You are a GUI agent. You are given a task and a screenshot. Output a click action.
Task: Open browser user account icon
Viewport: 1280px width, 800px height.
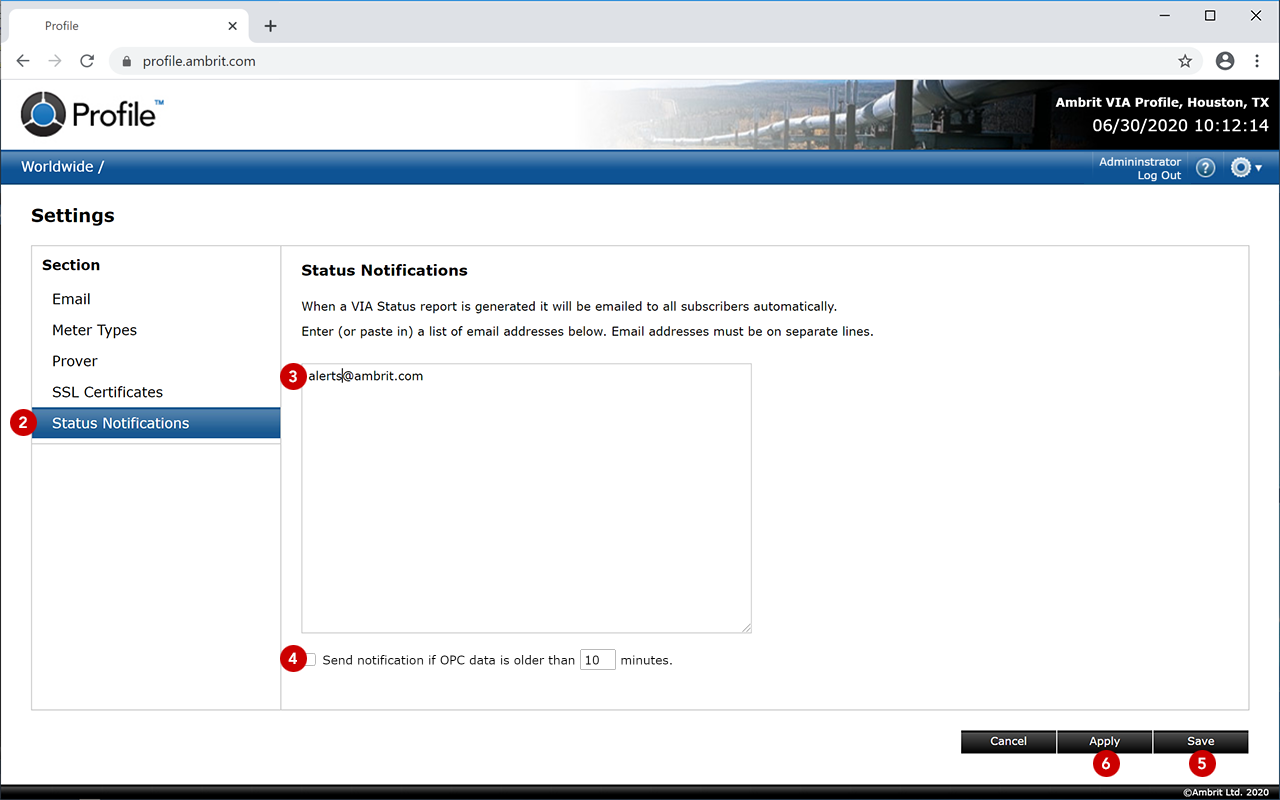(x=1225, y=61)
